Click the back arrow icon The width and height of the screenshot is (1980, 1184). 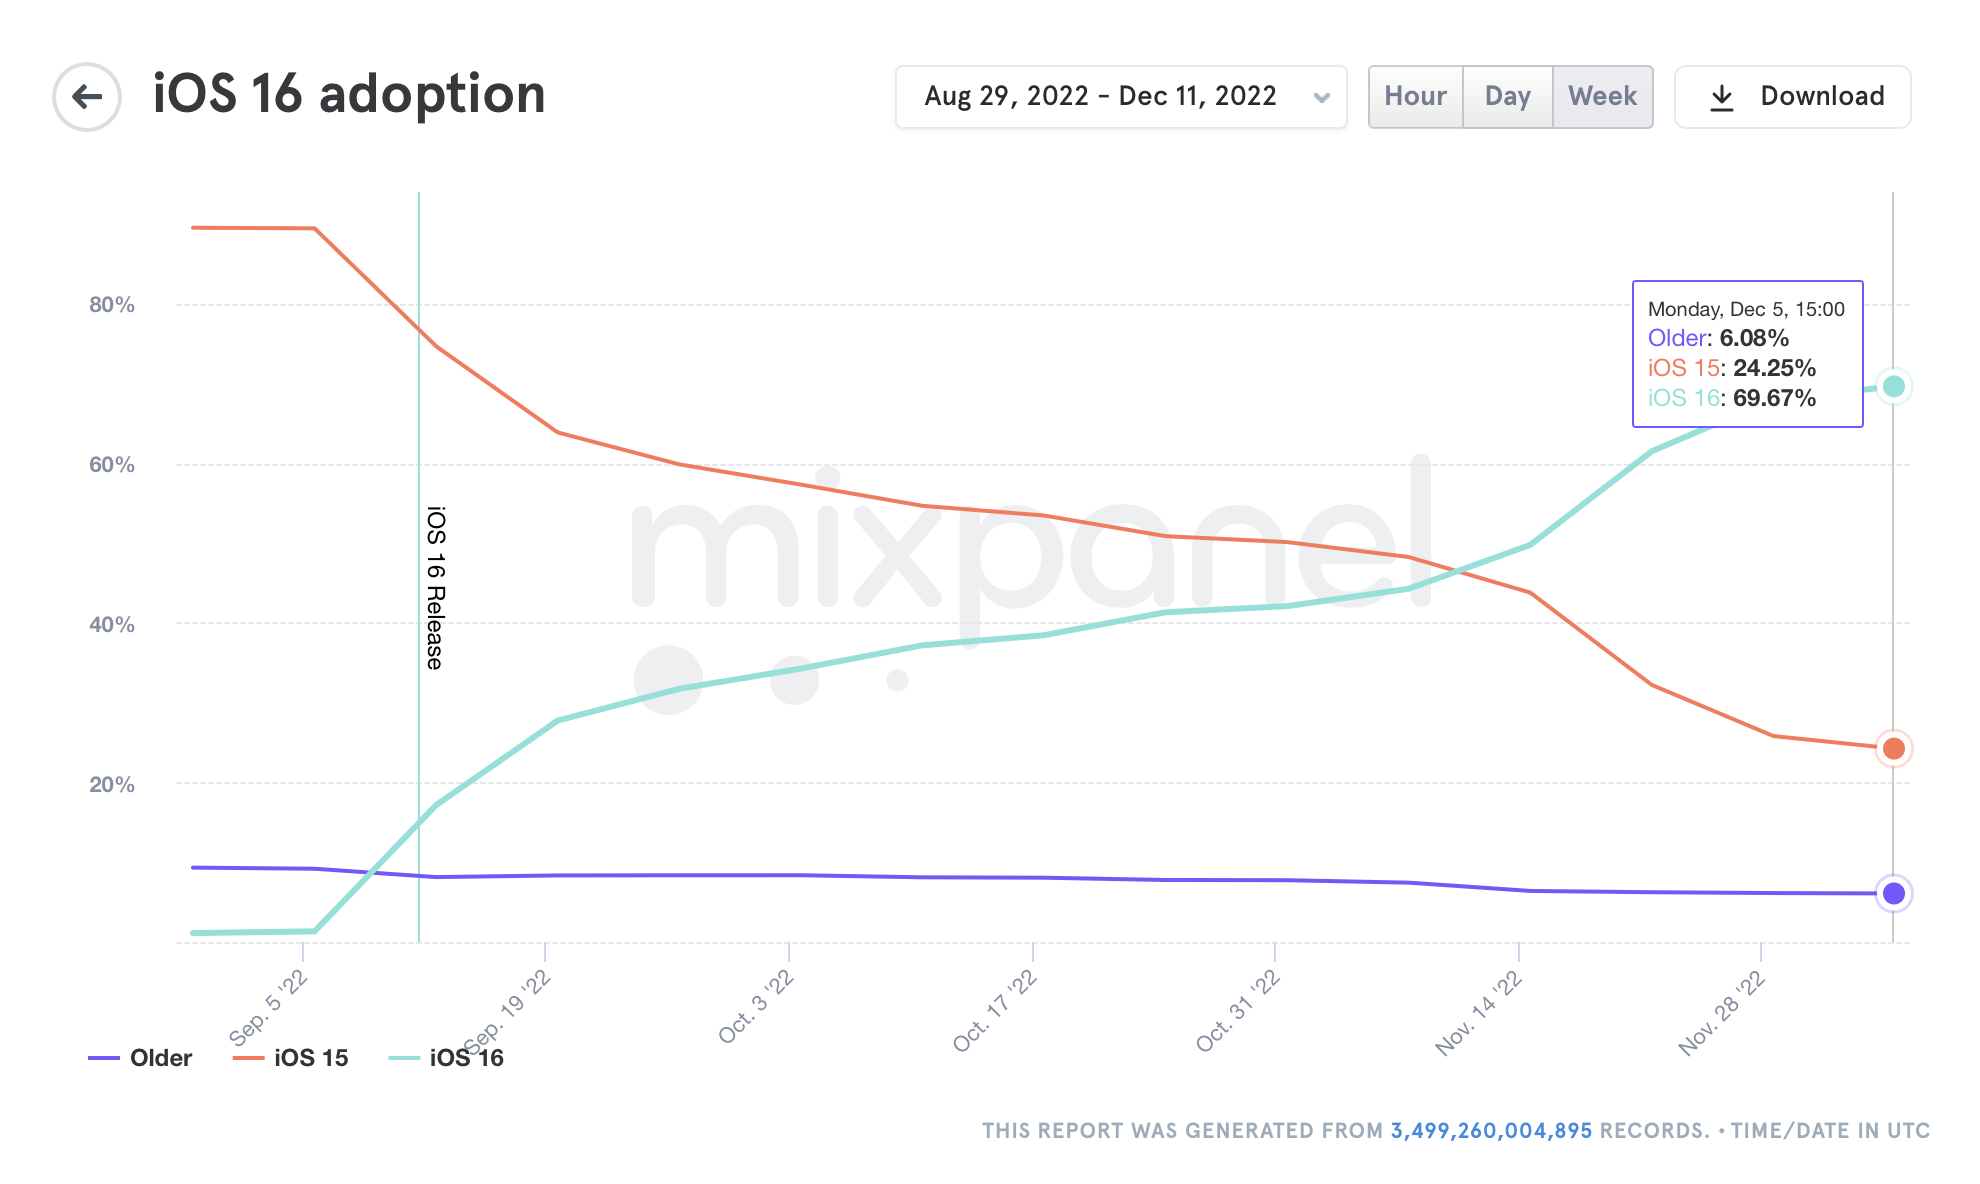(87, 97)
